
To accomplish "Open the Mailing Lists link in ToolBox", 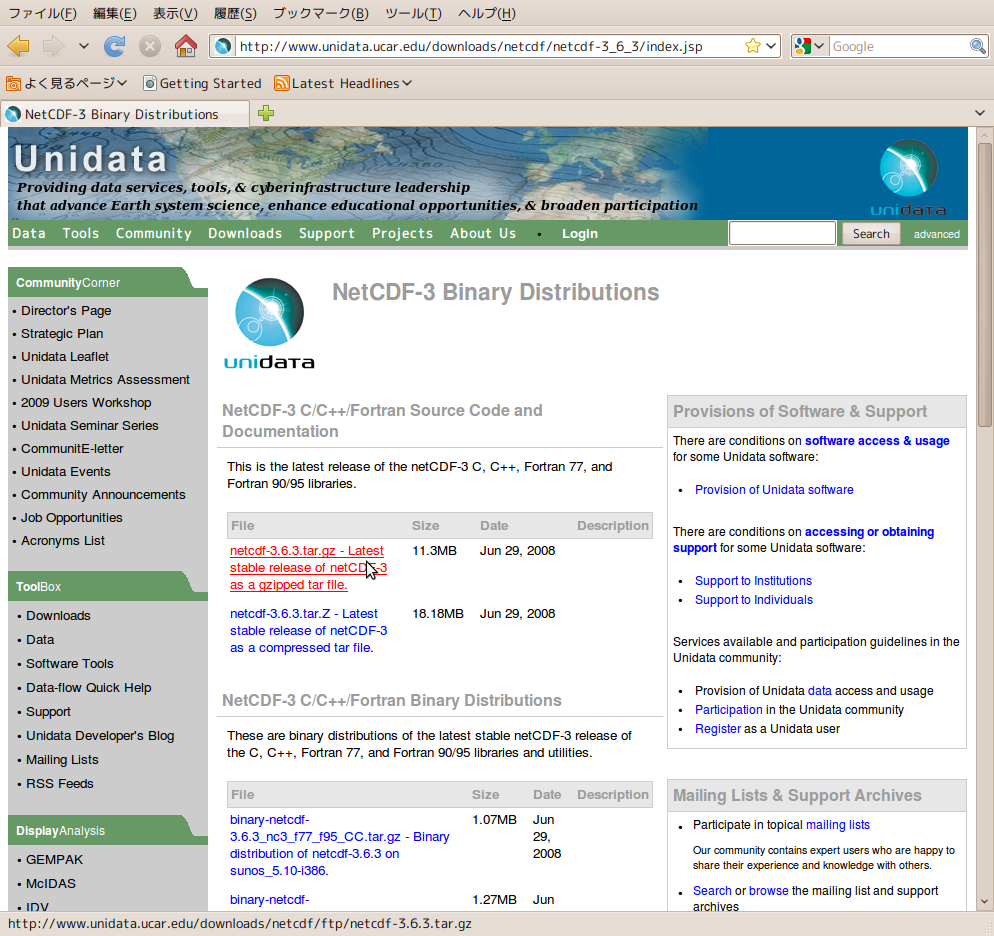I will coord(62,760).
